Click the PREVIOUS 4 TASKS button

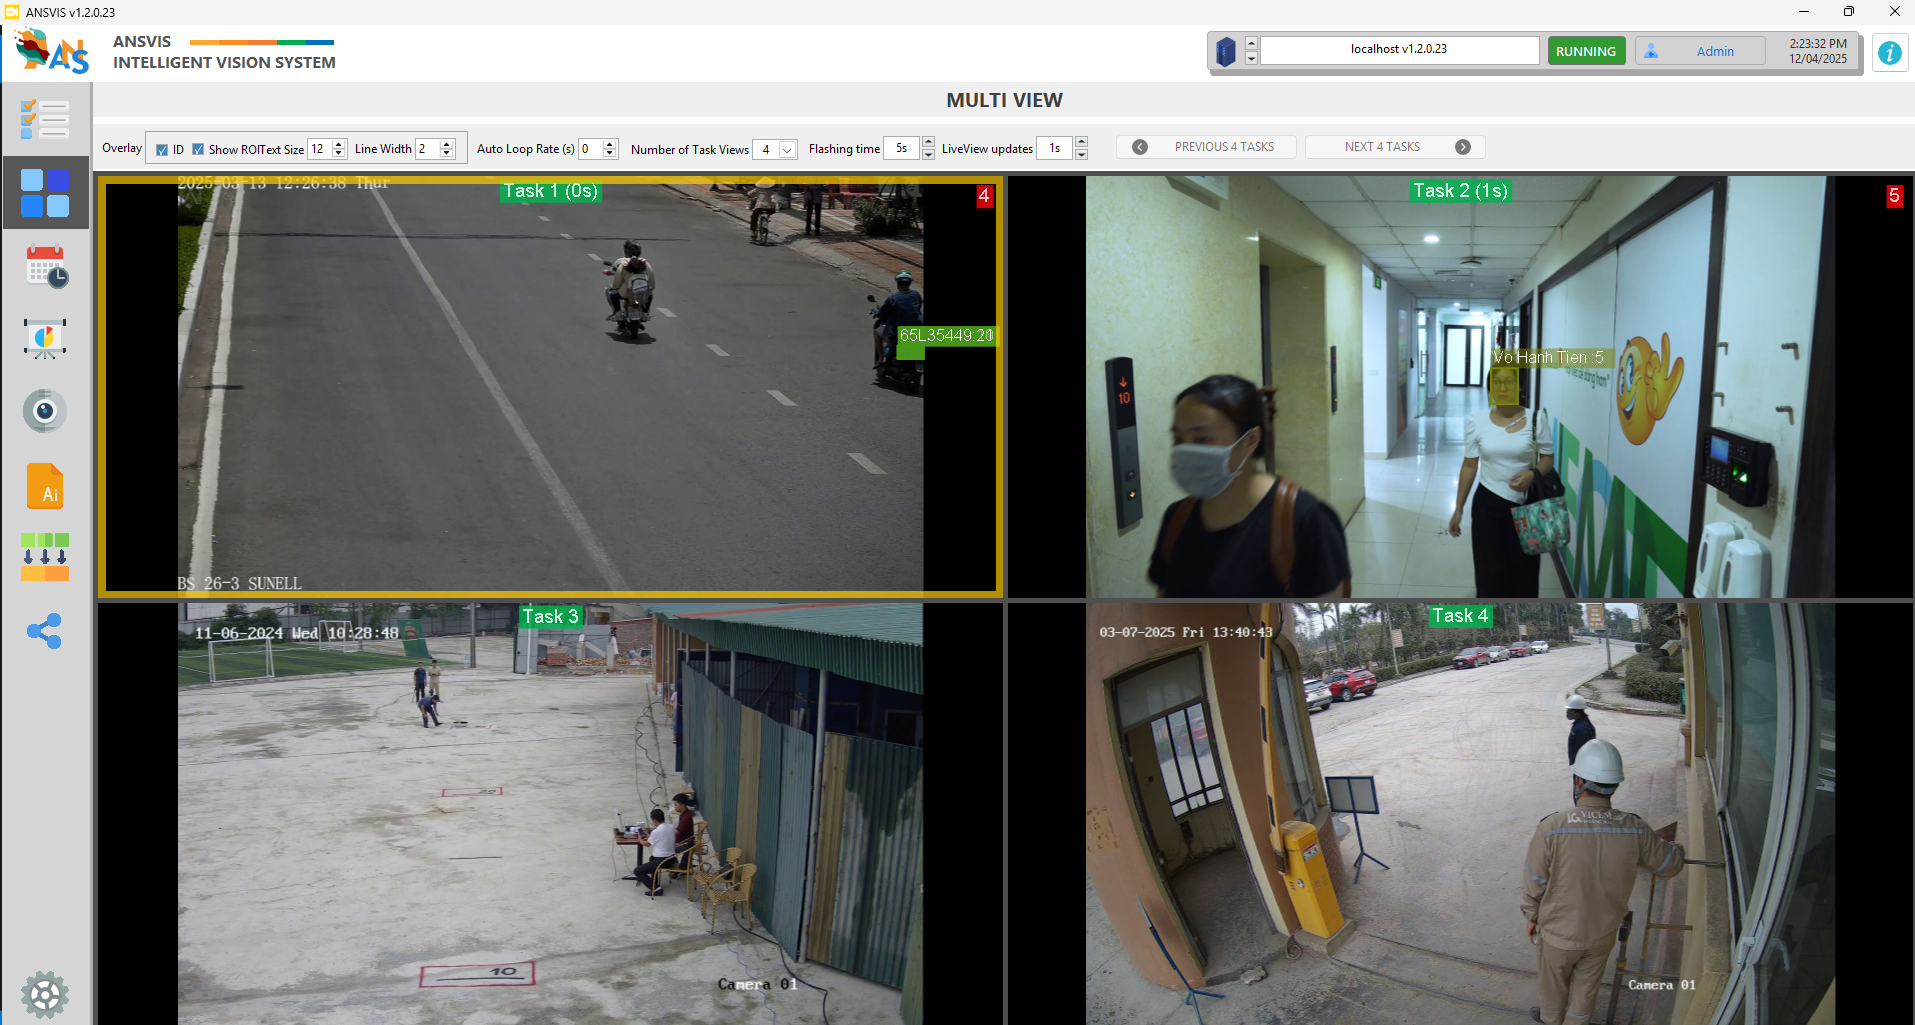pos(1205,147)
